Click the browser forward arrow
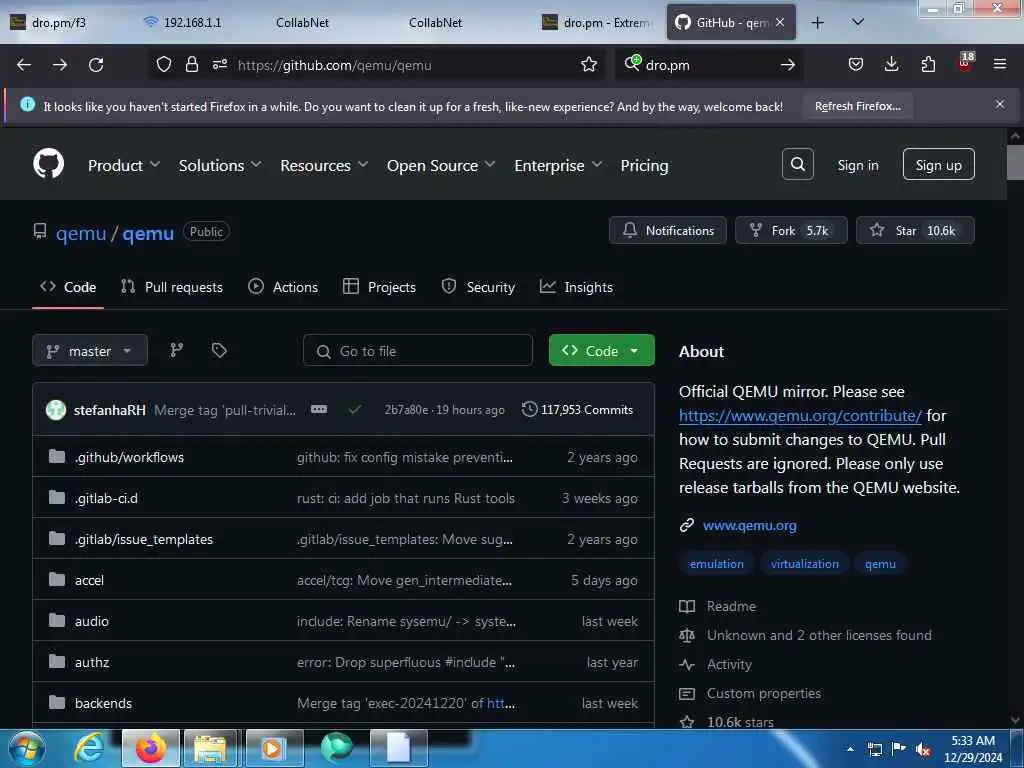 60,65
